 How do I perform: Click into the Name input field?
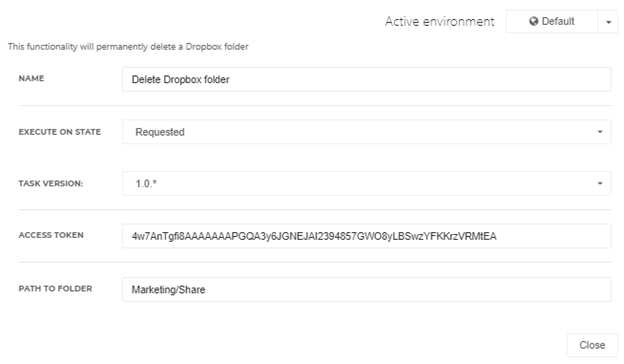pos(367,80)
